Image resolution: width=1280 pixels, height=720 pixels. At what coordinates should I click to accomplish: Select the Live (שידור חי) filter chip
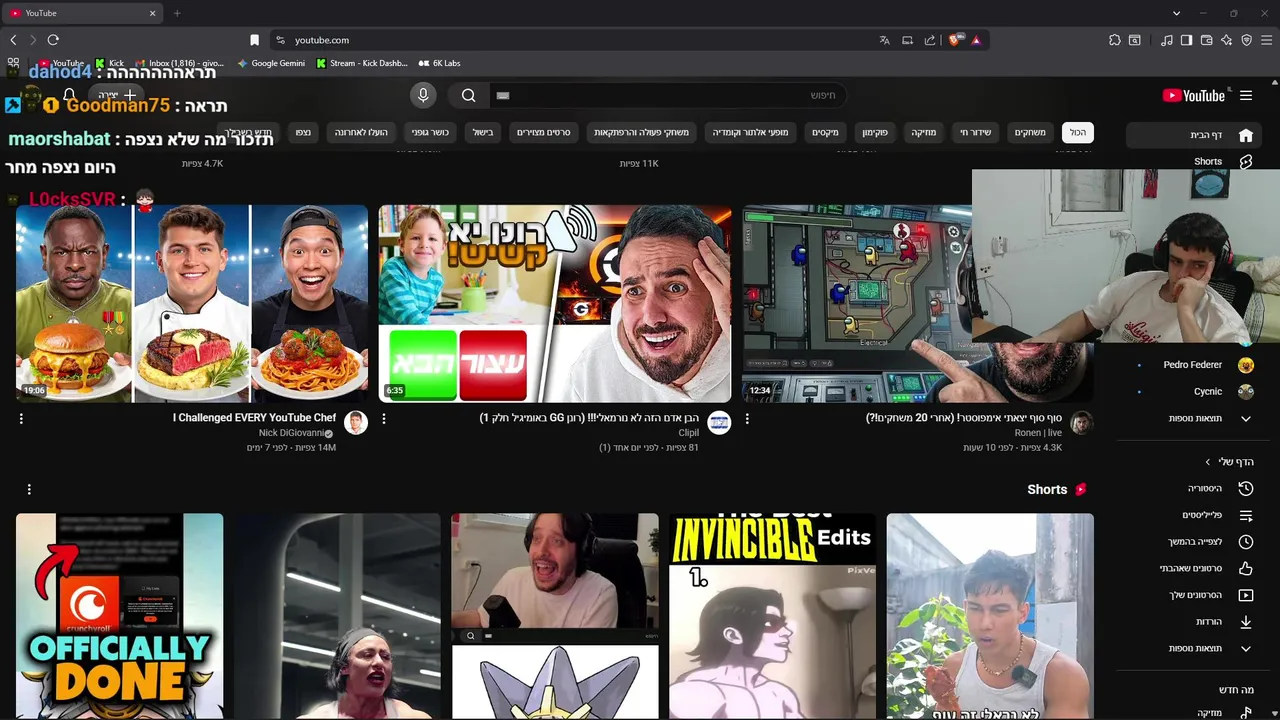click(975, 132)
